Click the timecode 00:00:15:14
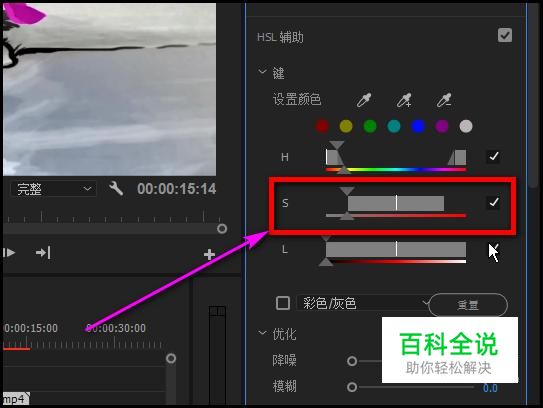The height and width of the screenshot is (408, 543). click(177, 189)
